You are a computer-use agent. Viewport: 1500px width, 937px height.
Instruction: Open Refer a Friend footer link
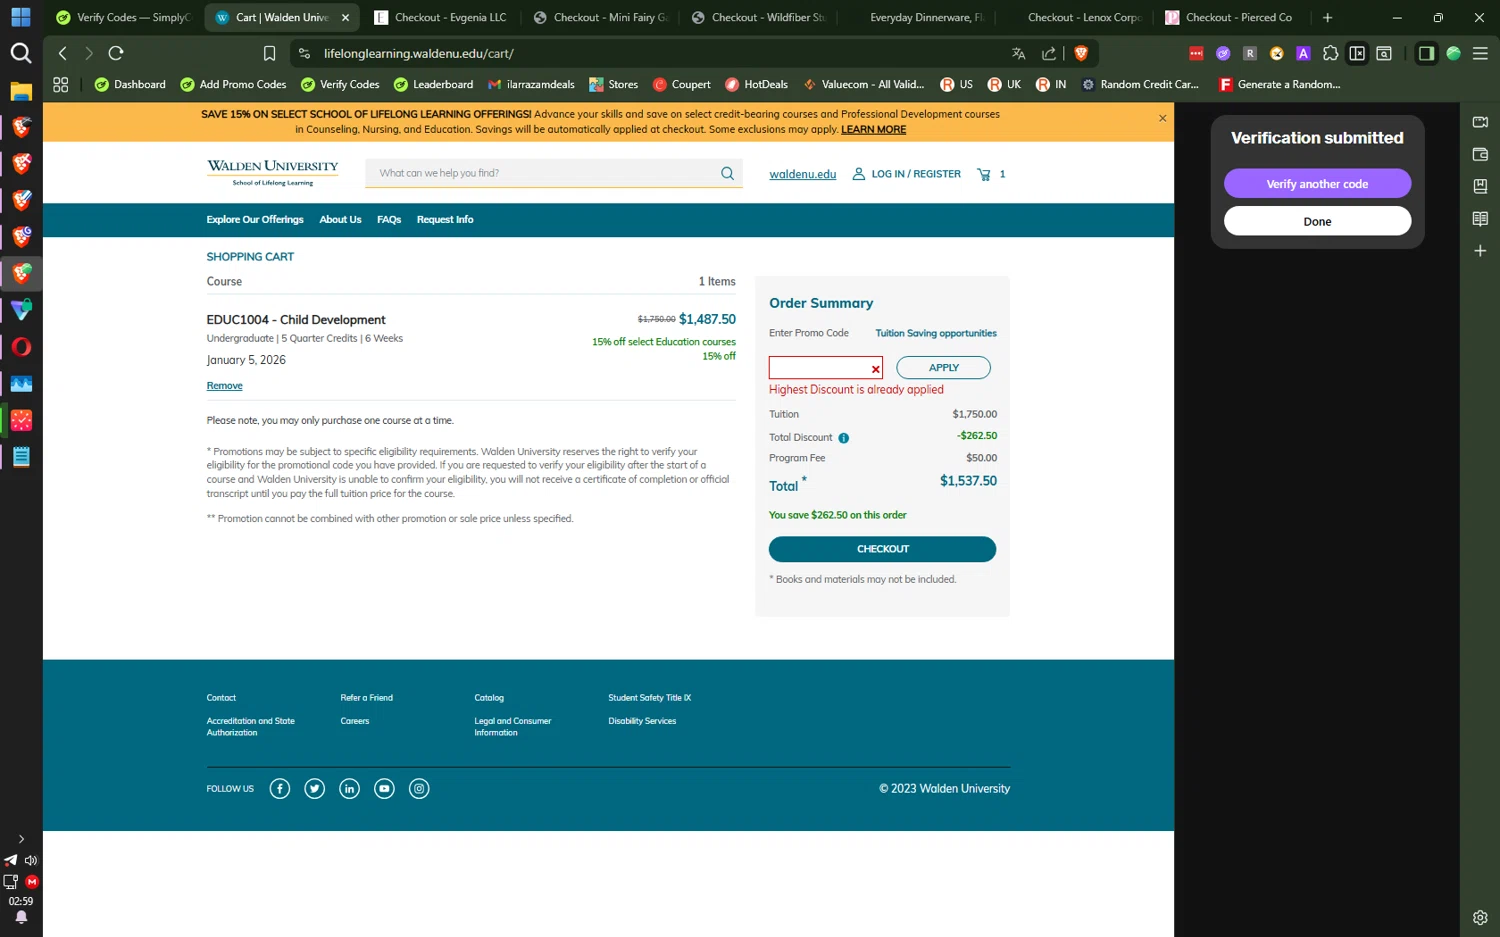click(366, 698)
